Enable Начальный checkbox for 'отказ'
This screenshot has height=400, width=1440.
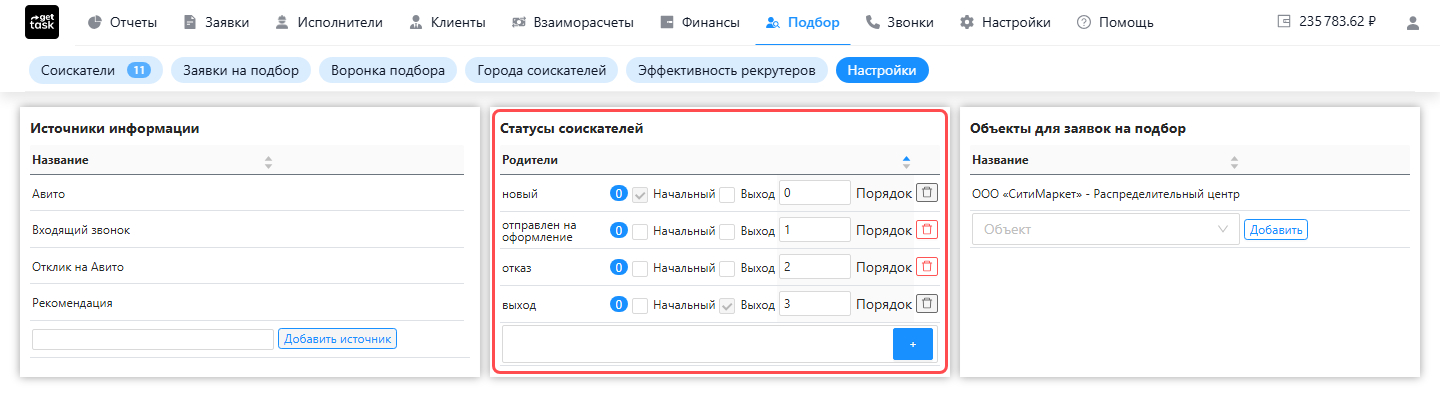point(640,267)
